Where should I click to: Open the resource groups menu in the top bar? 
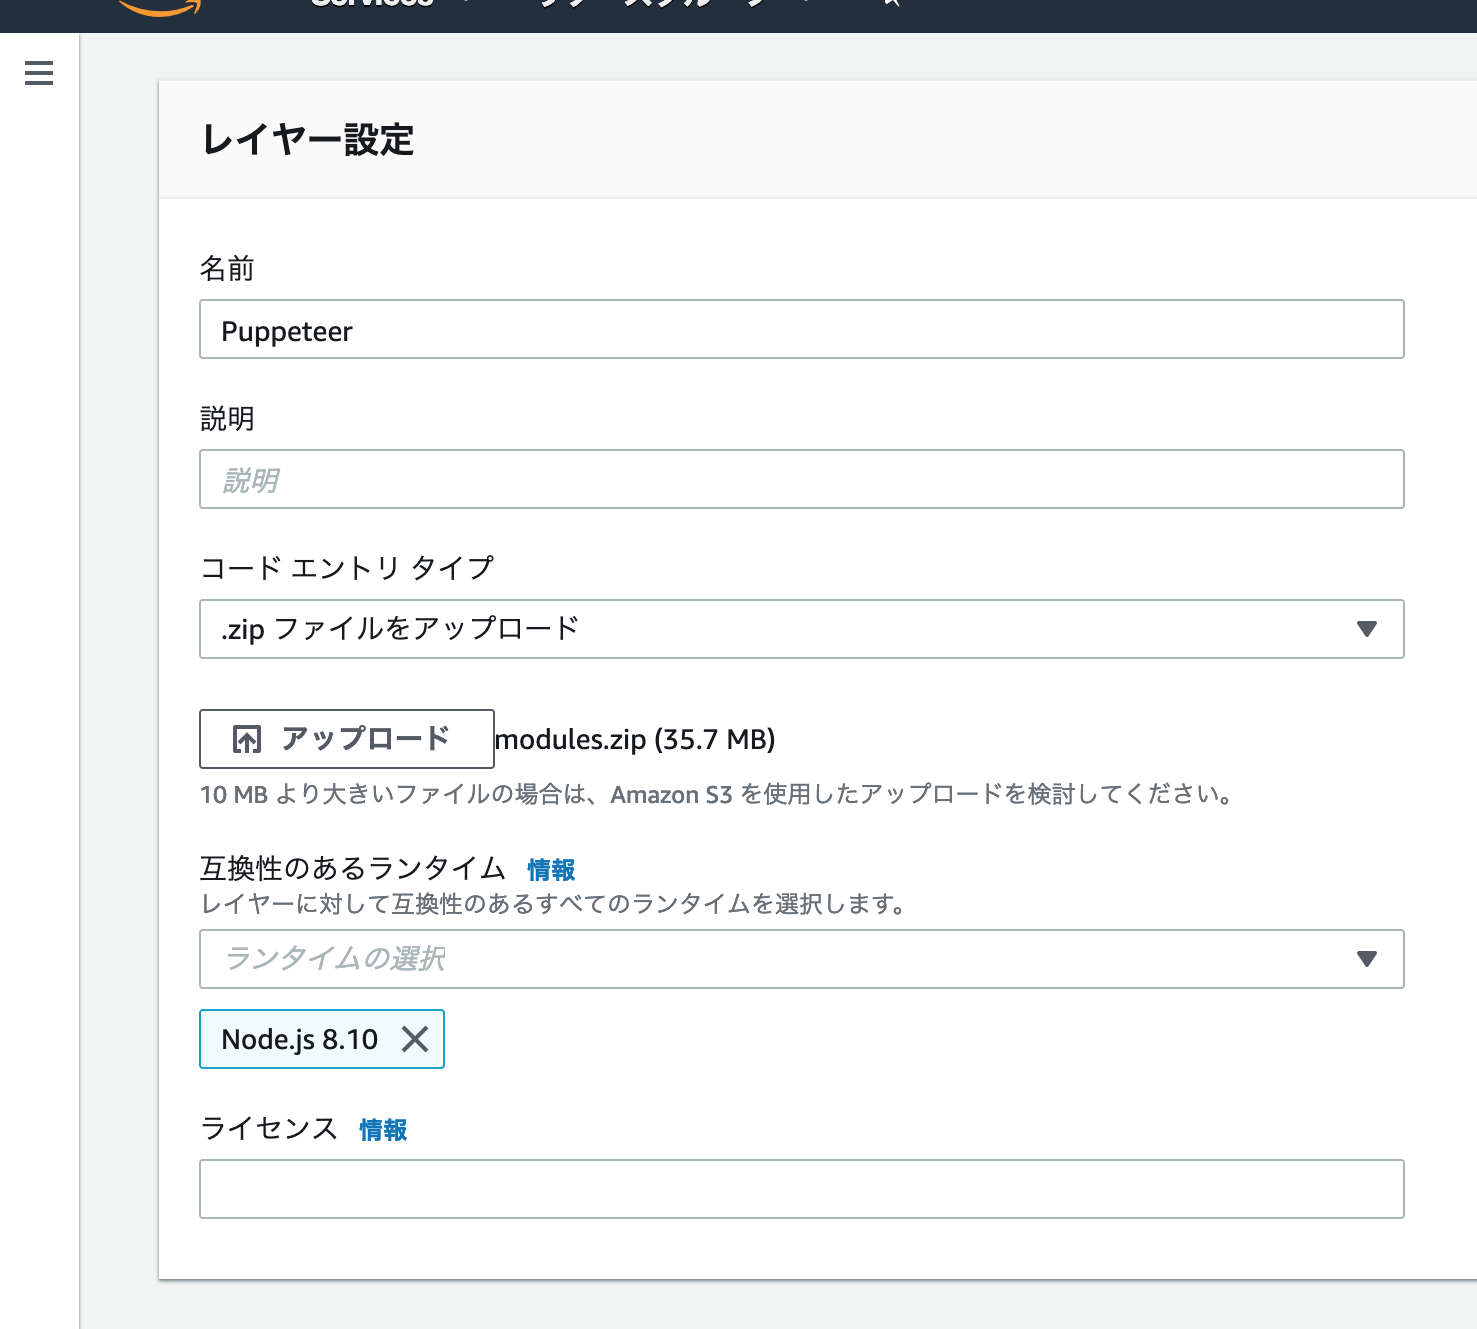640,4
